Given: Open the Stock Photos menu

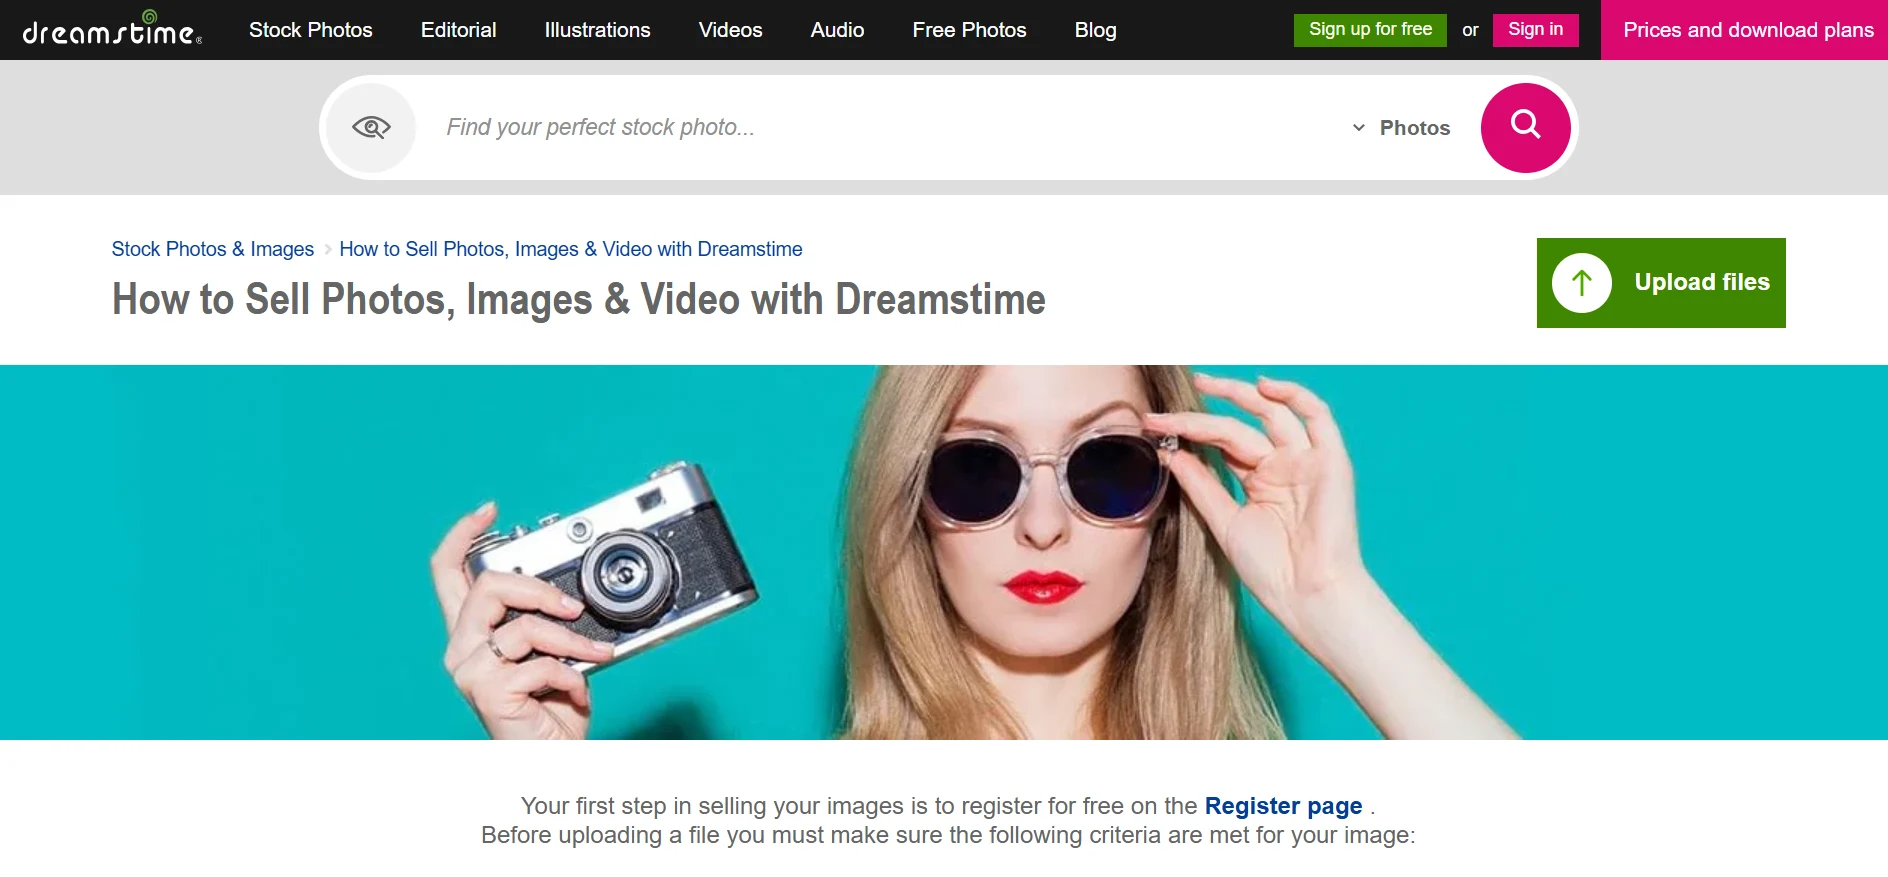Looking at the screenshot, I should pos(311,30).
